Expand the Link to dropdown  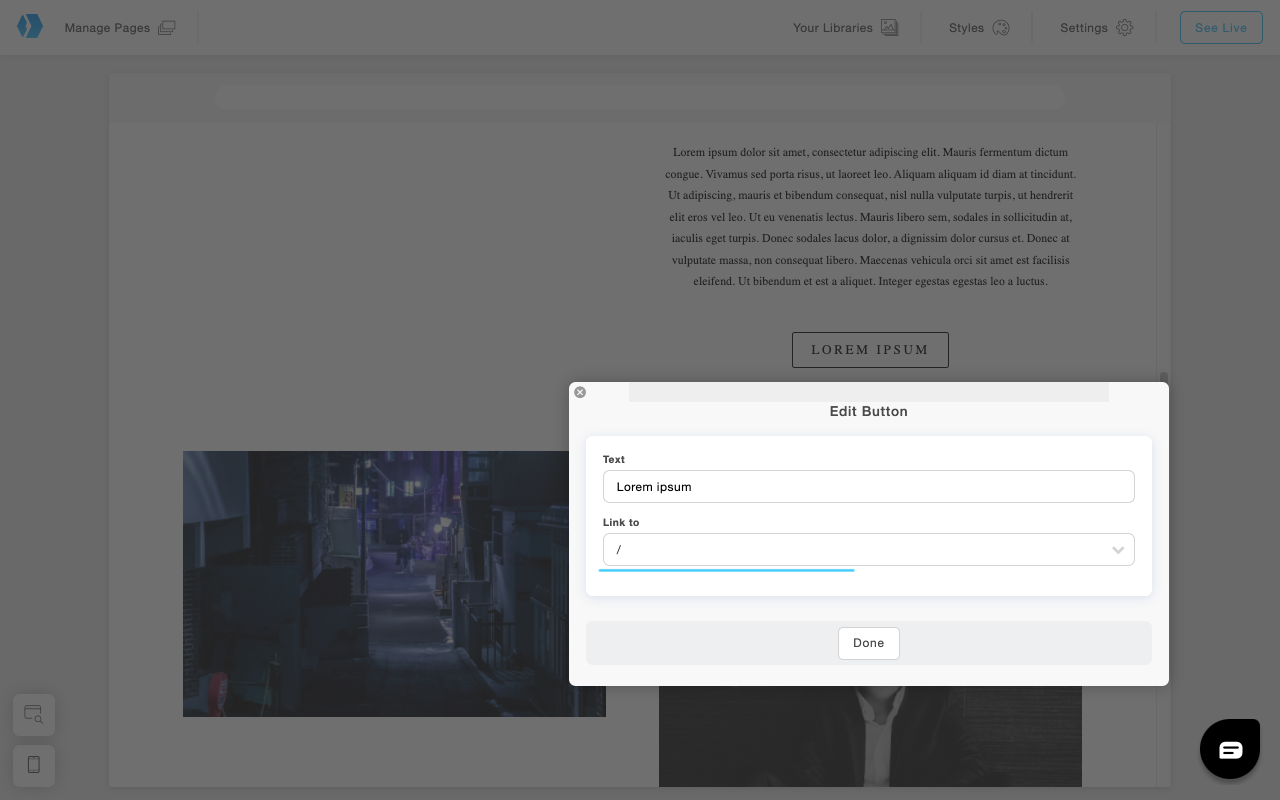pos(868,549)
